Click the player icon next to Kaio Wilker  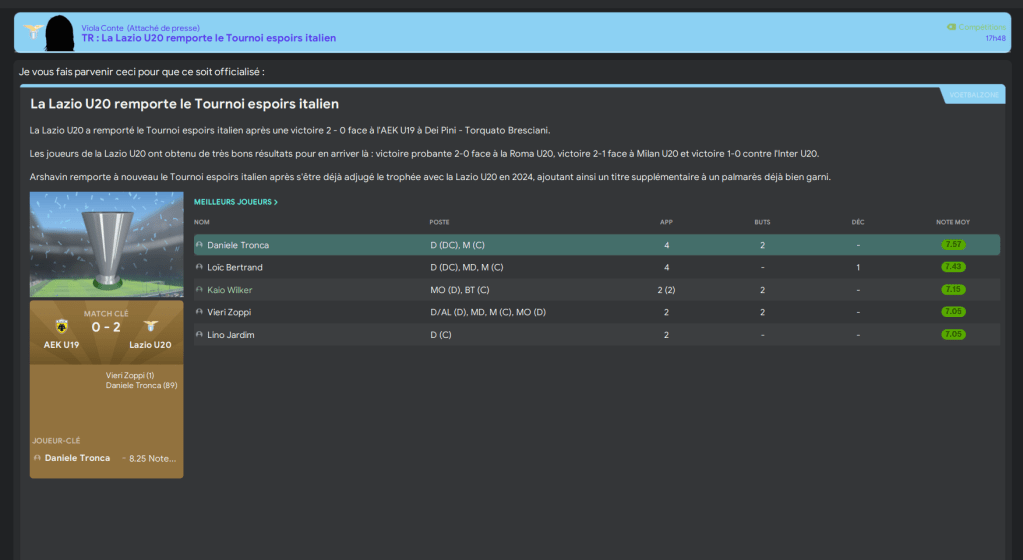pos(199,290)
